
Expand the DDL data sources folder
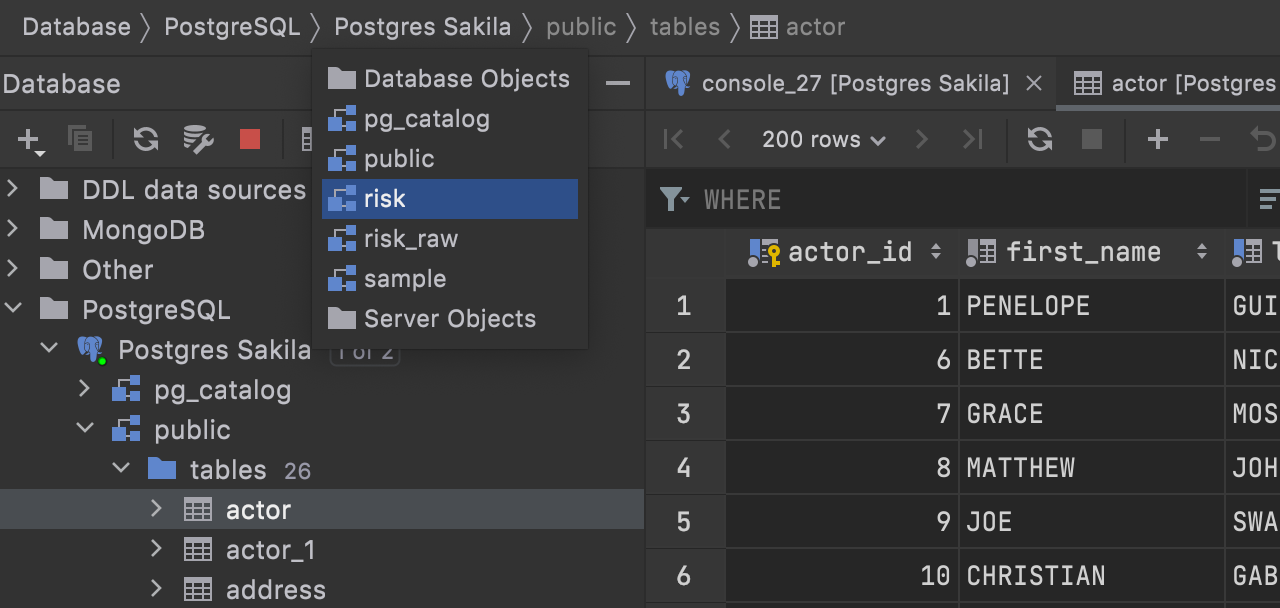13,189
